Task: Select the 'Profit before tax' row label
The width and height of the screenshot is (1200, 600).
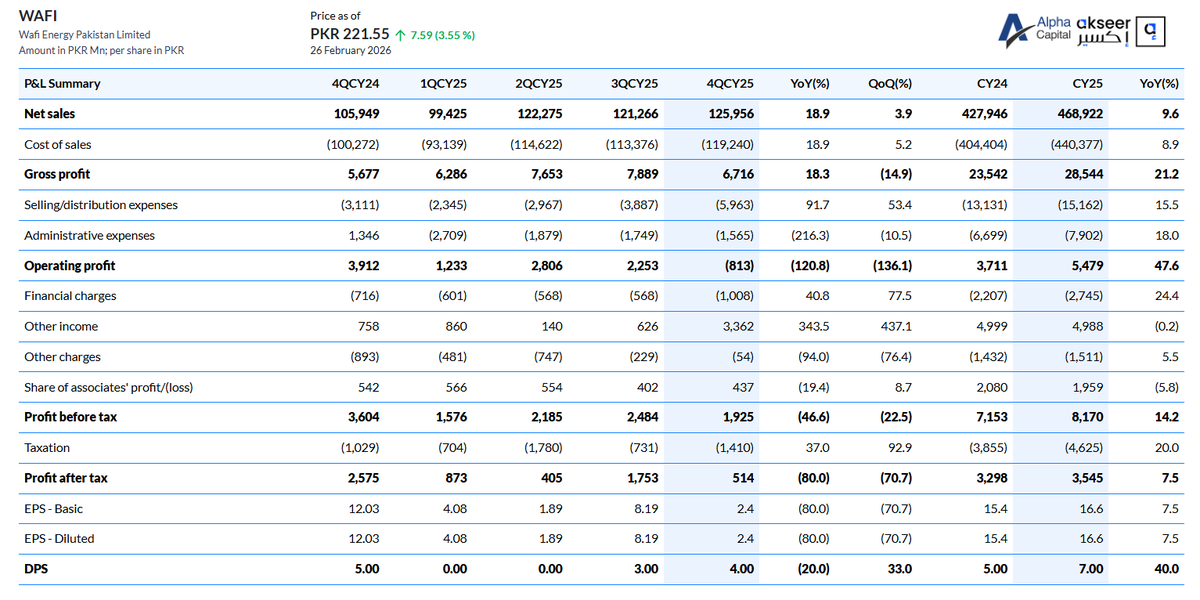Action: pyautogui.click(x=70, y=417)
